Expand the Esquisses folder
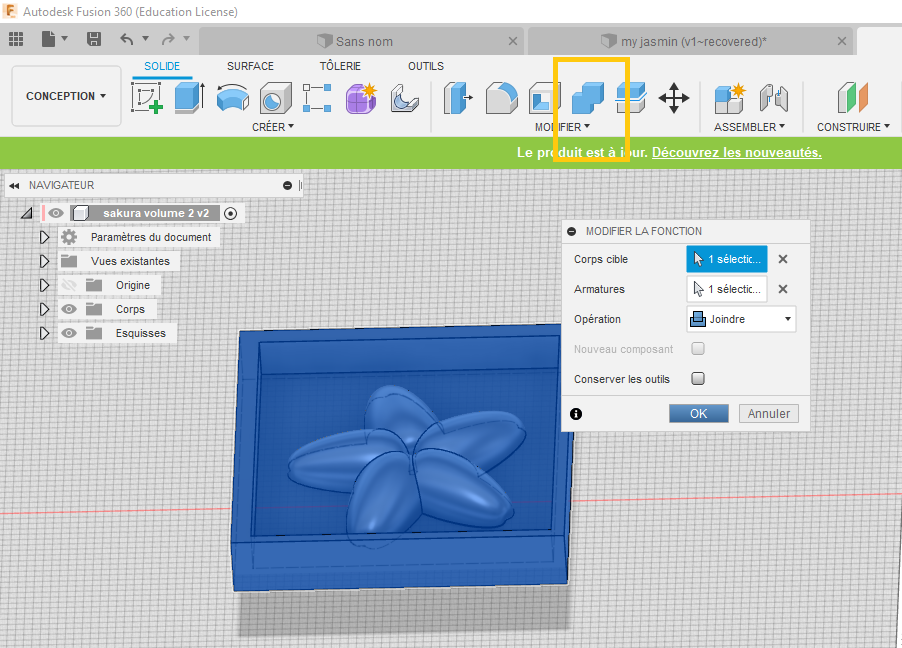 coord(44,333)
